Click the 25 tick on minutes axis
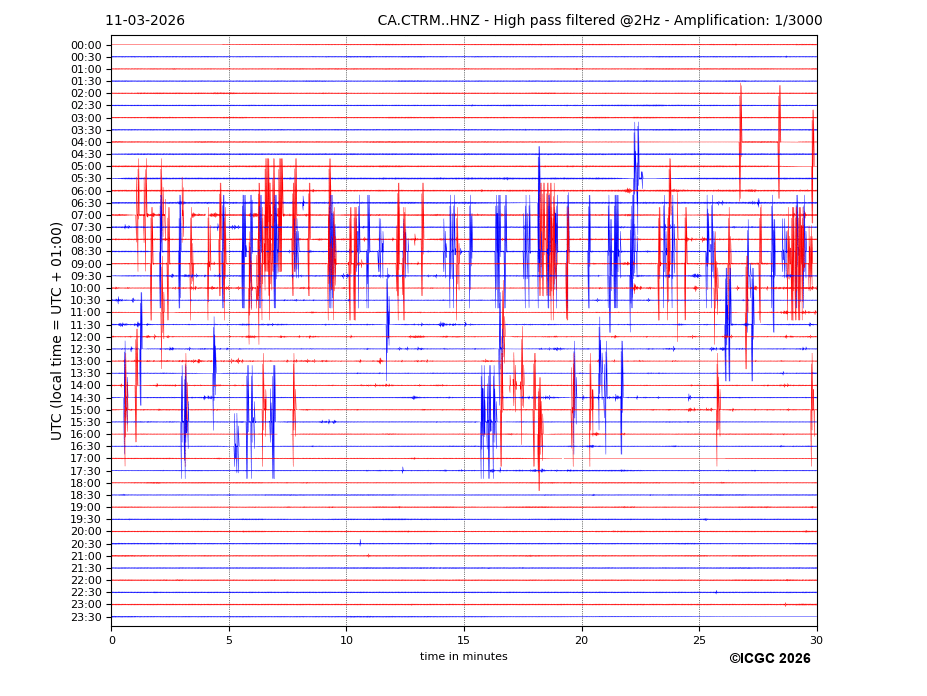The image size is (927, 696). click(x=699, y=639)
